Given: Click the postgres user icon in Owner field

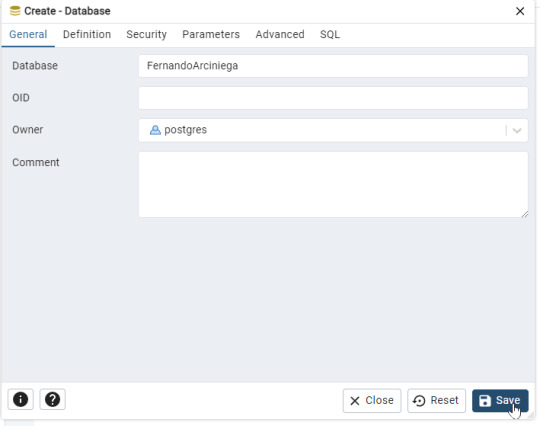Looking at the screenshot, I should point(155,130).
